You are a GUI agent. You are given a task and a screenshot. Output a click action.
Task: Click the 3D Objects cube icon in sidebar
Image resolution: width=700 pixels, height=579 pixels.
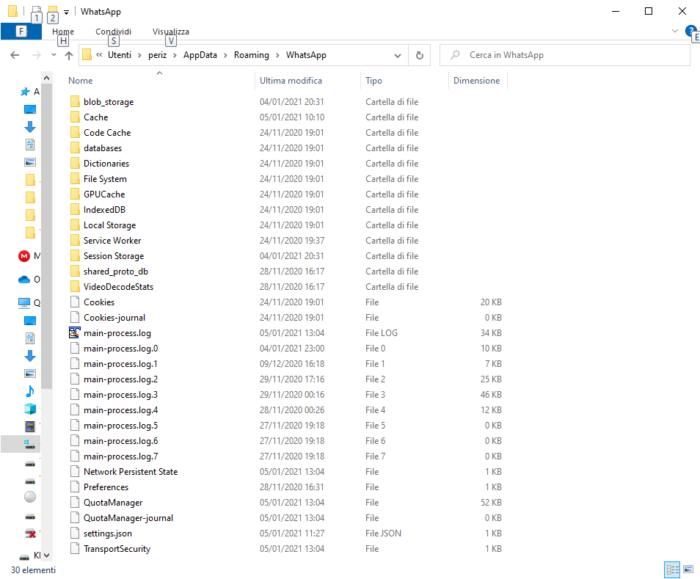30,408
